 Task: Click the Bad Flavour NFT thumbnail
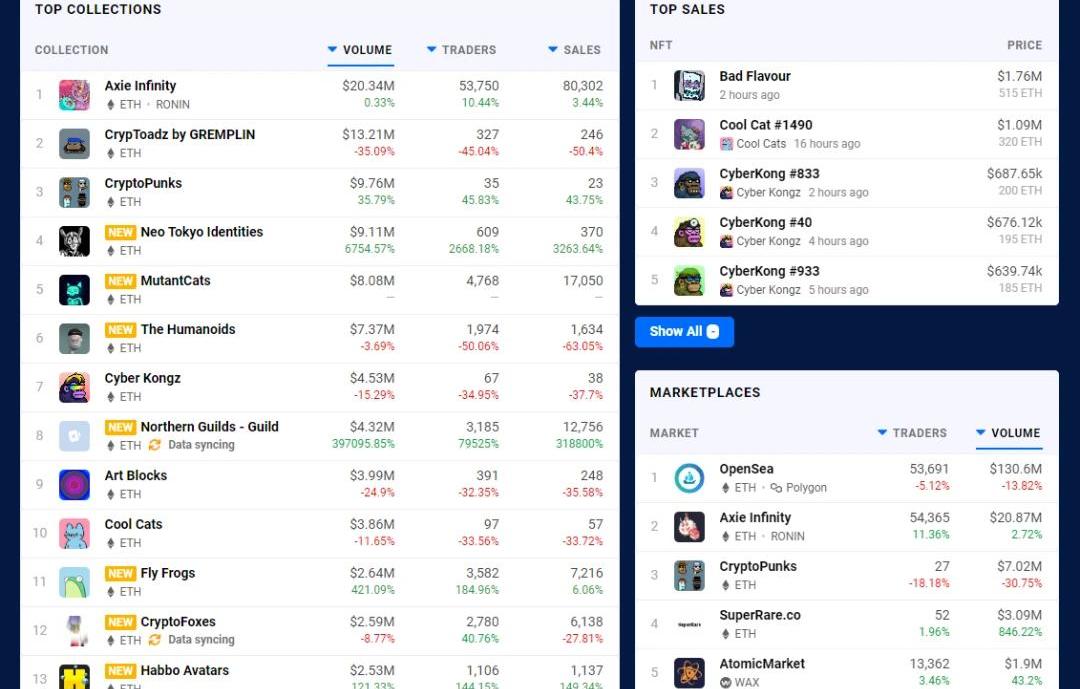(x=689, y=85)
